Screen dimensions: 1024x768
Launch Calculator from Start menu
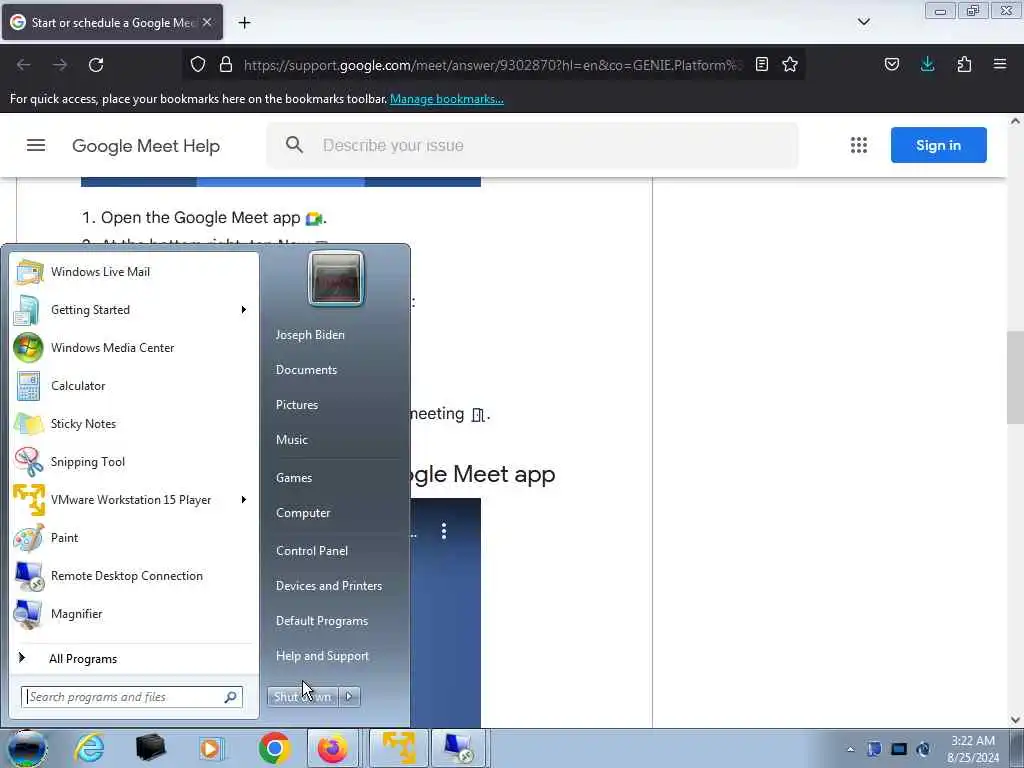tap(134, 385)
